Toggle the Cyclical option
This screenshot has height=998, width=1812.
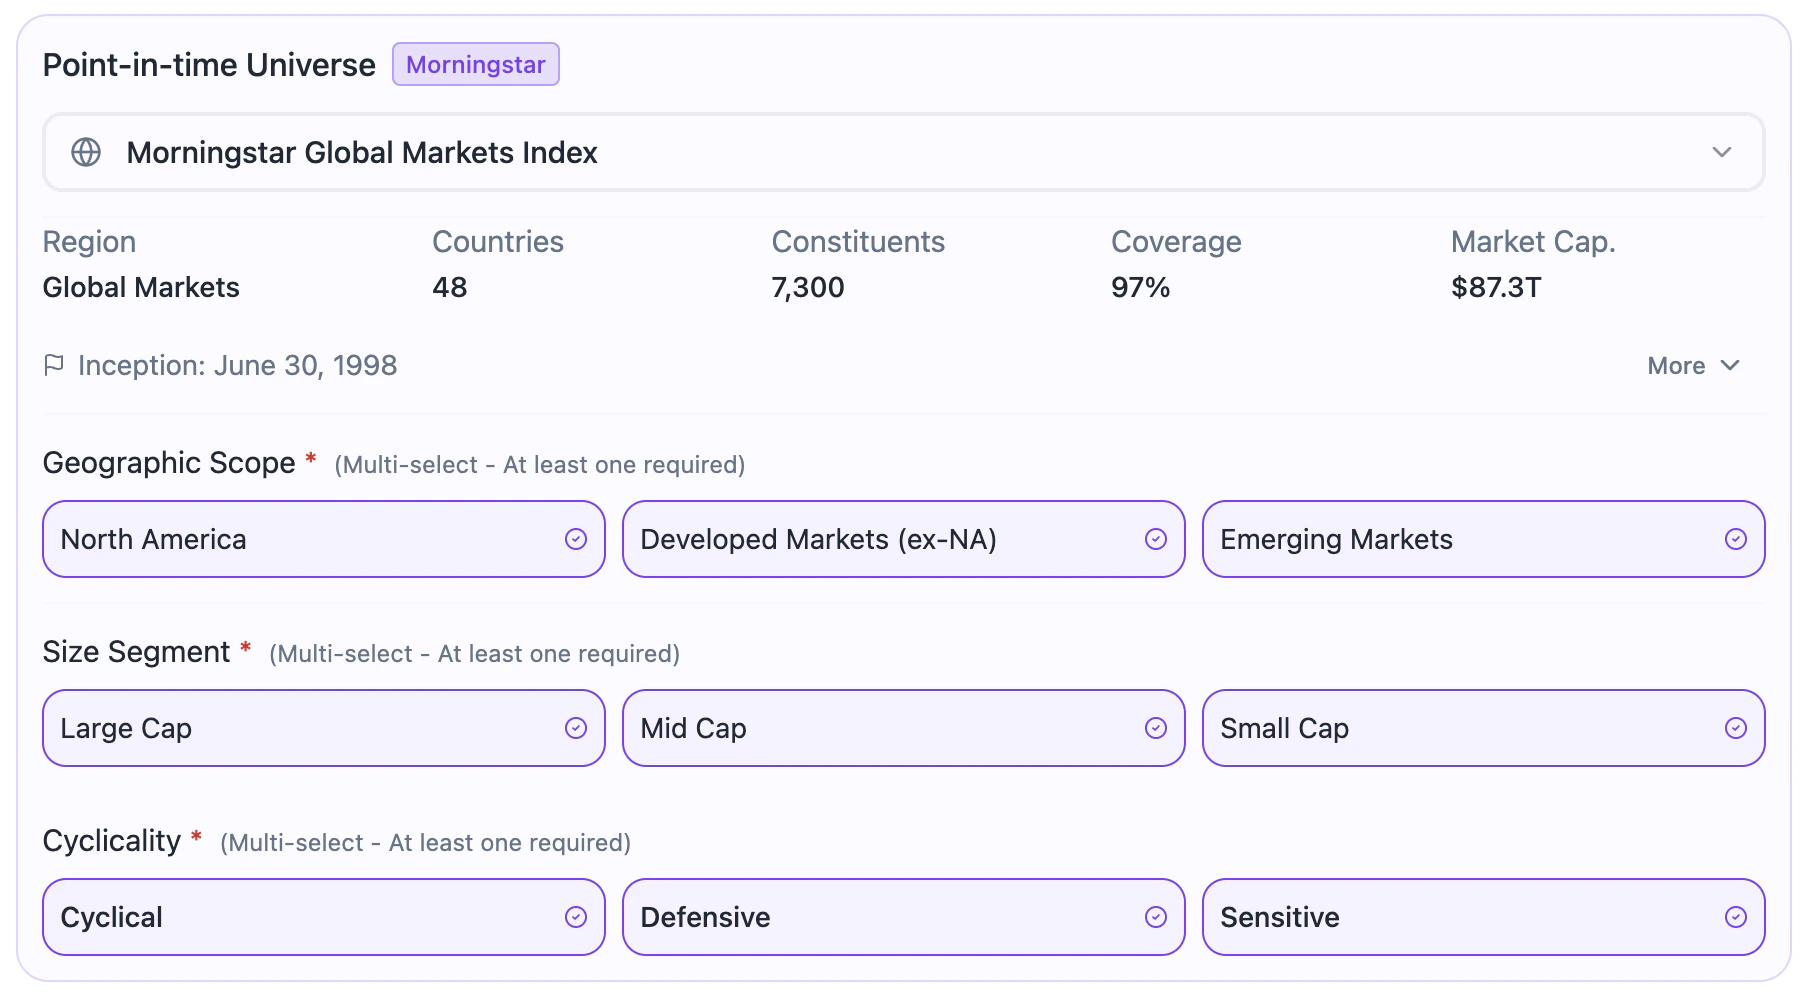tap(324, 917)
